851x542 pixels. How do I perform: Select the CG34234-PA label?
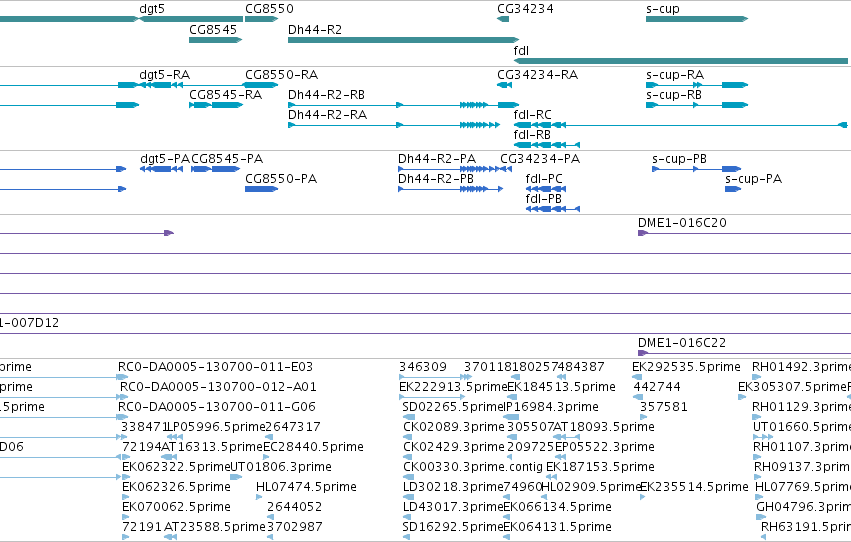540,158
